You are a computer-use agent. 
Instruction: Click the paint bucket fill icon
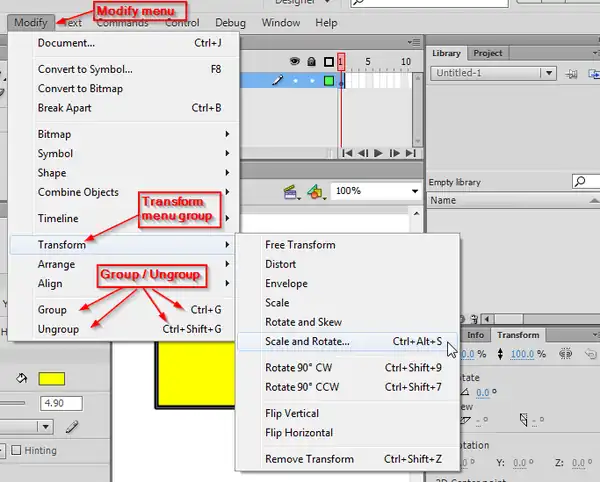(21, 378)
